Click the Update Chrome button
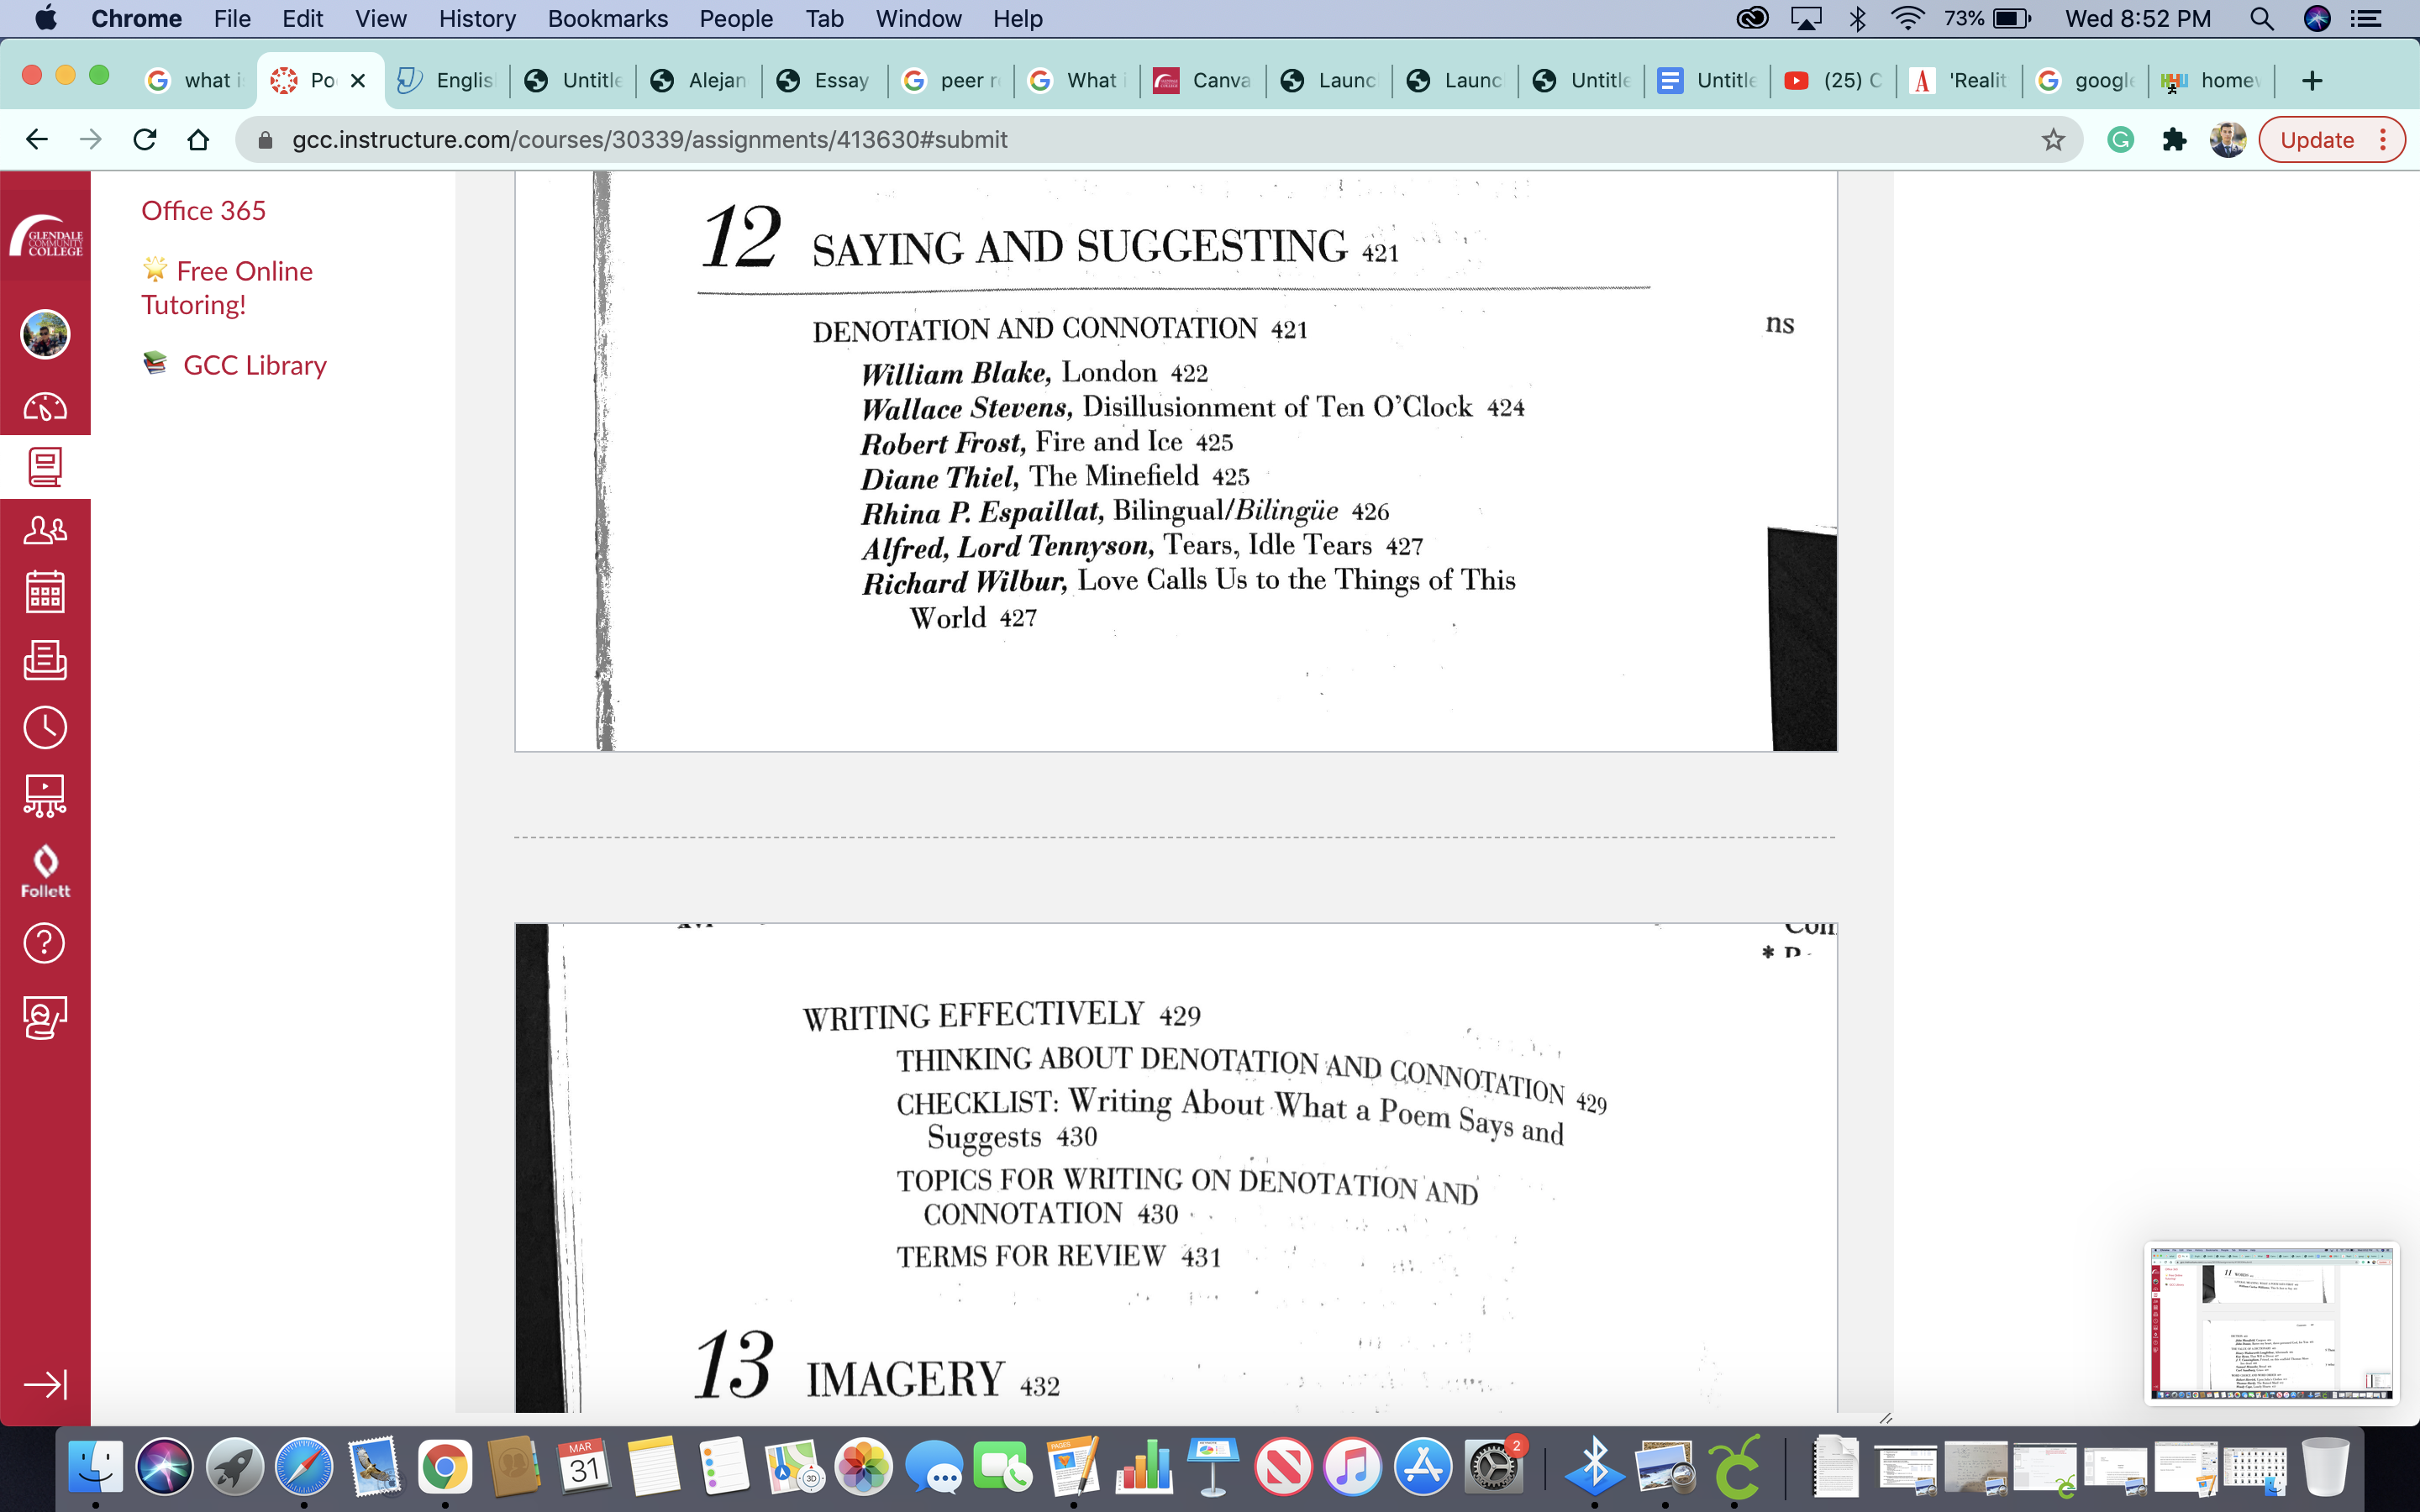Screen dimensions: 2420x1512 [x=2316, y=140]
